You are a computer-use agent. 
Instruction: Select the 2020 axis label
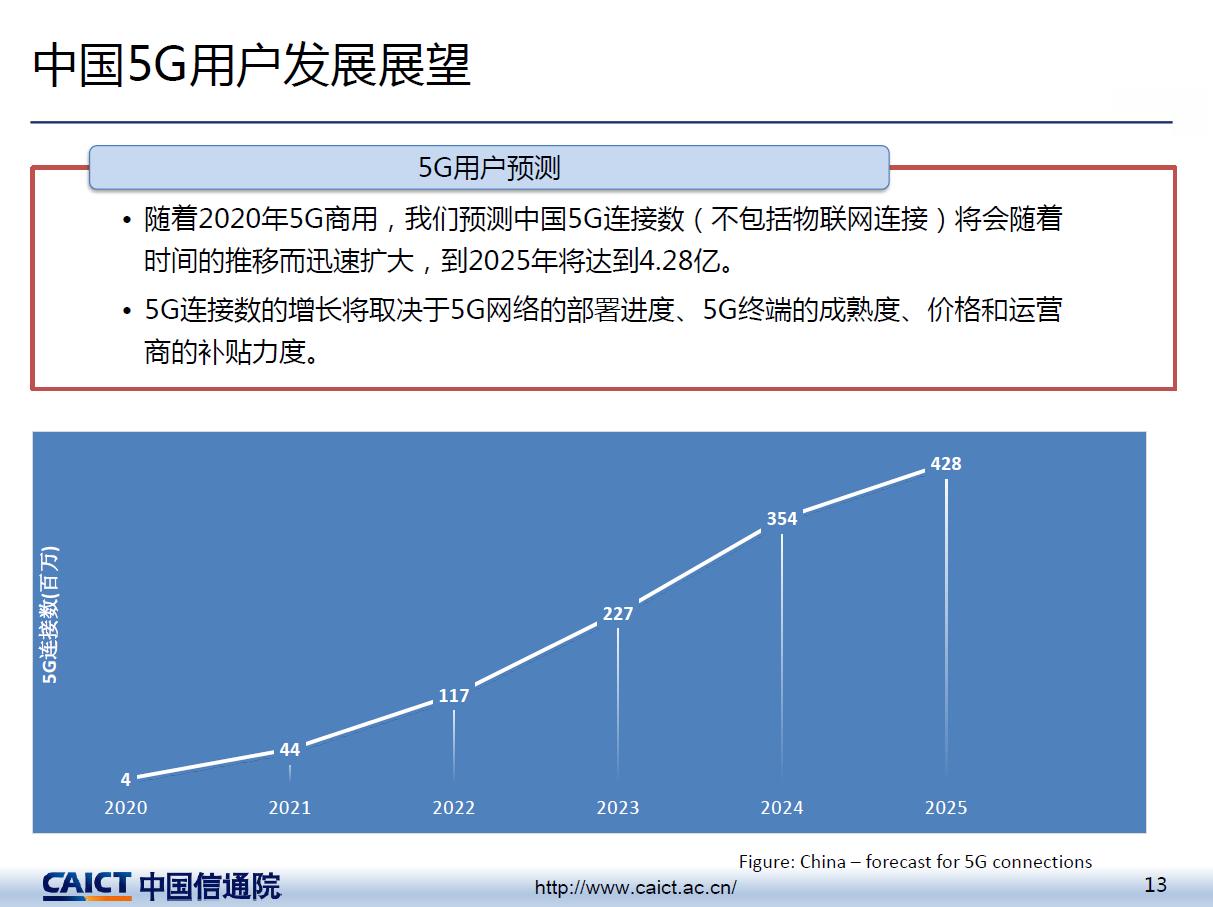click(124, 807)
